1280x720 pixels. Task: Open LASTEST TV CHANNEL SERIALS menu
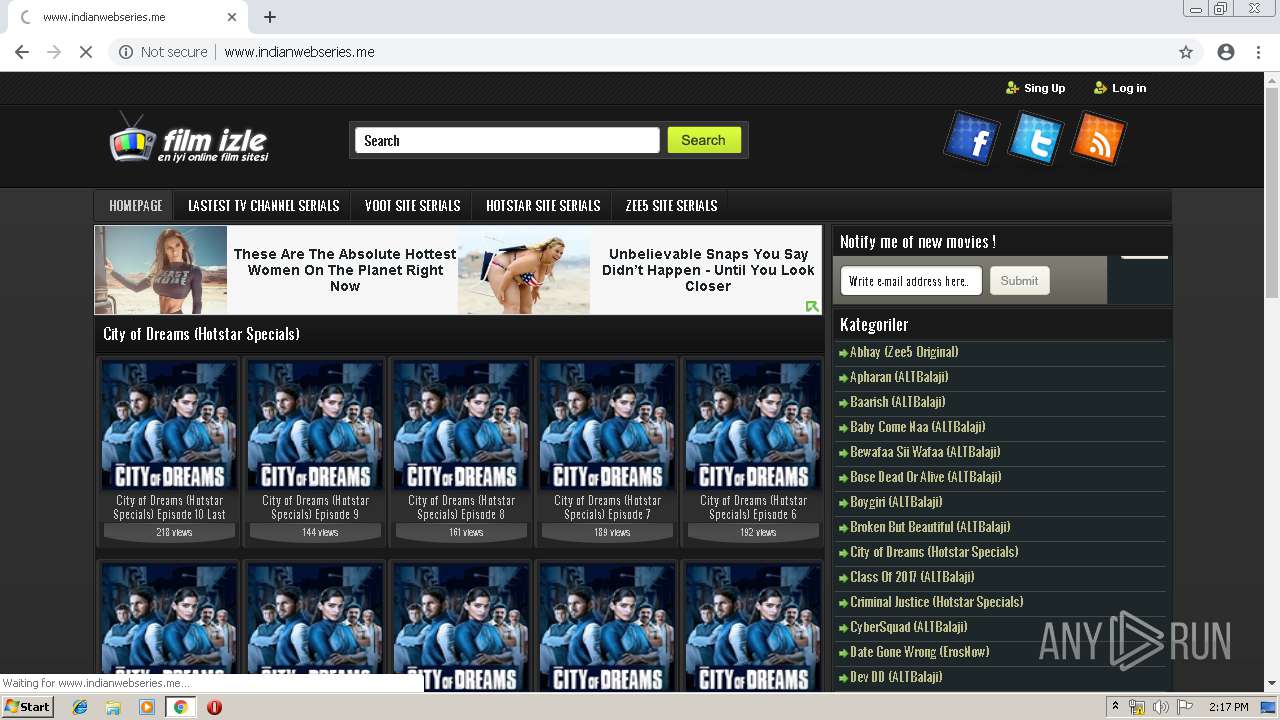264,205
